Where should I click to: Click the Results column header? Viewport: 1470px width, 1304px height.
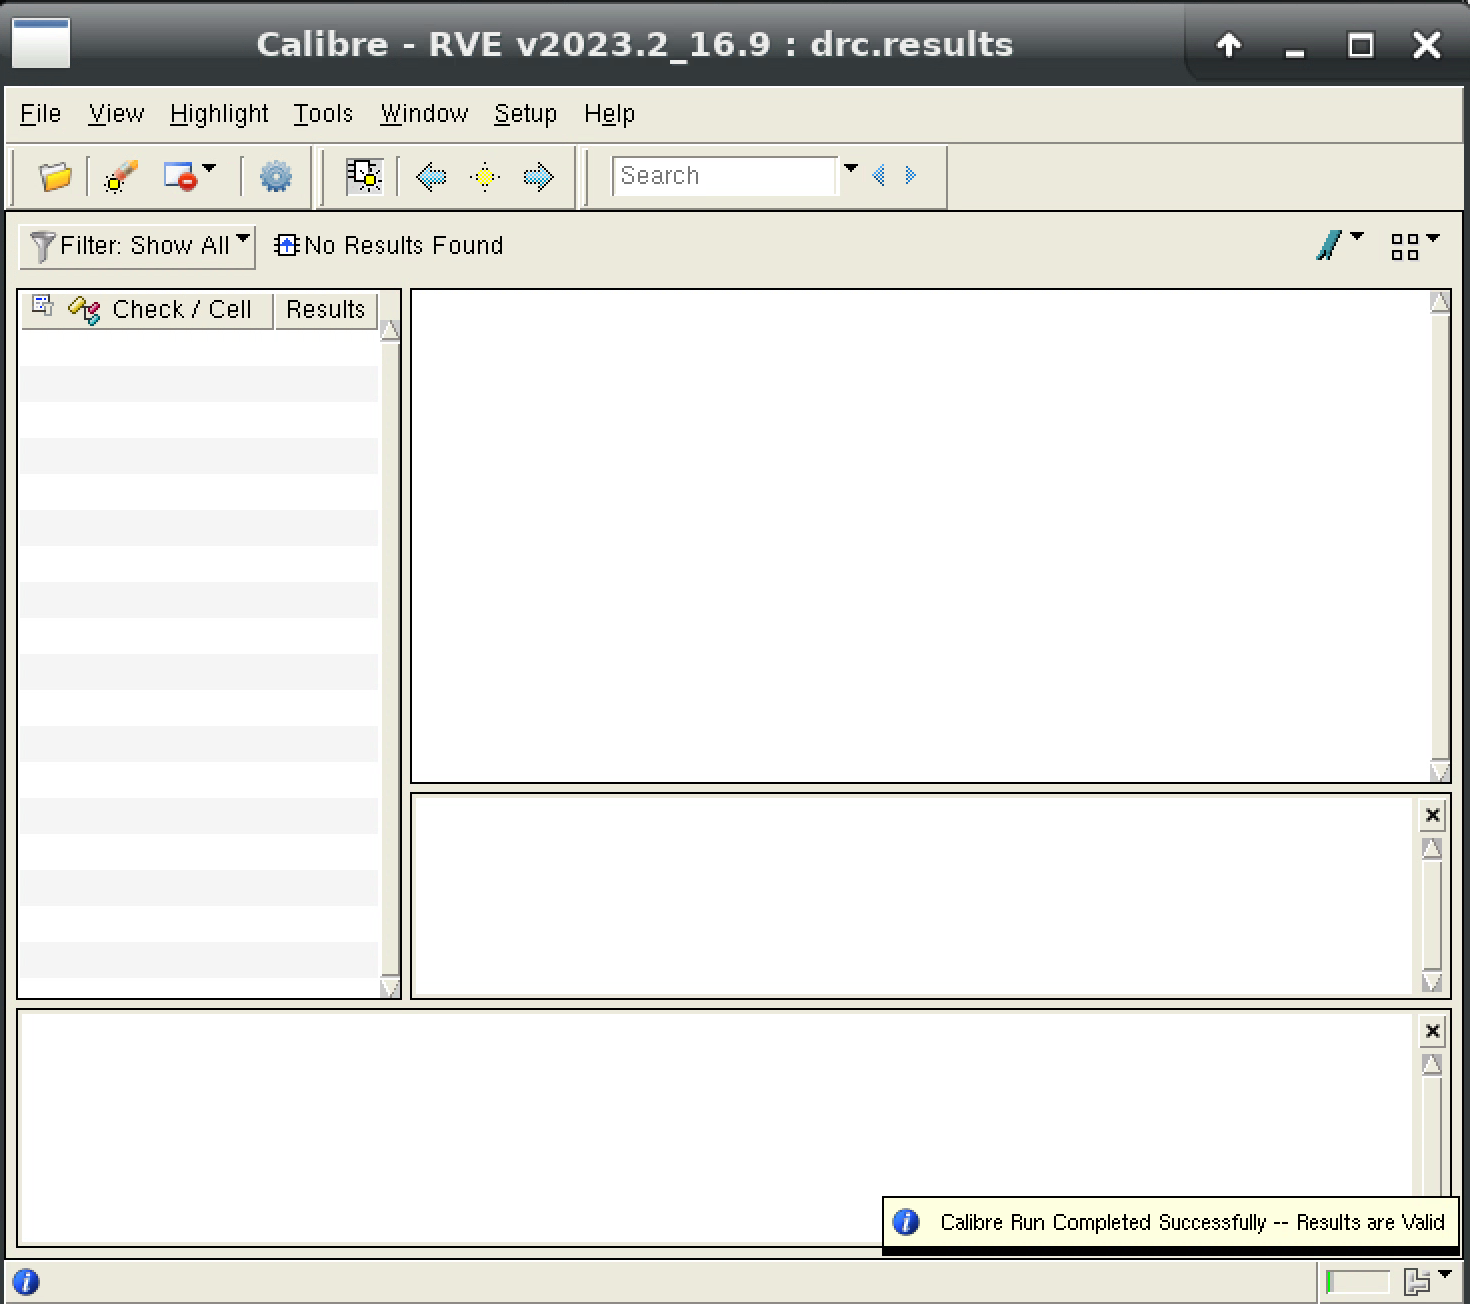click(x=325, y=310)
